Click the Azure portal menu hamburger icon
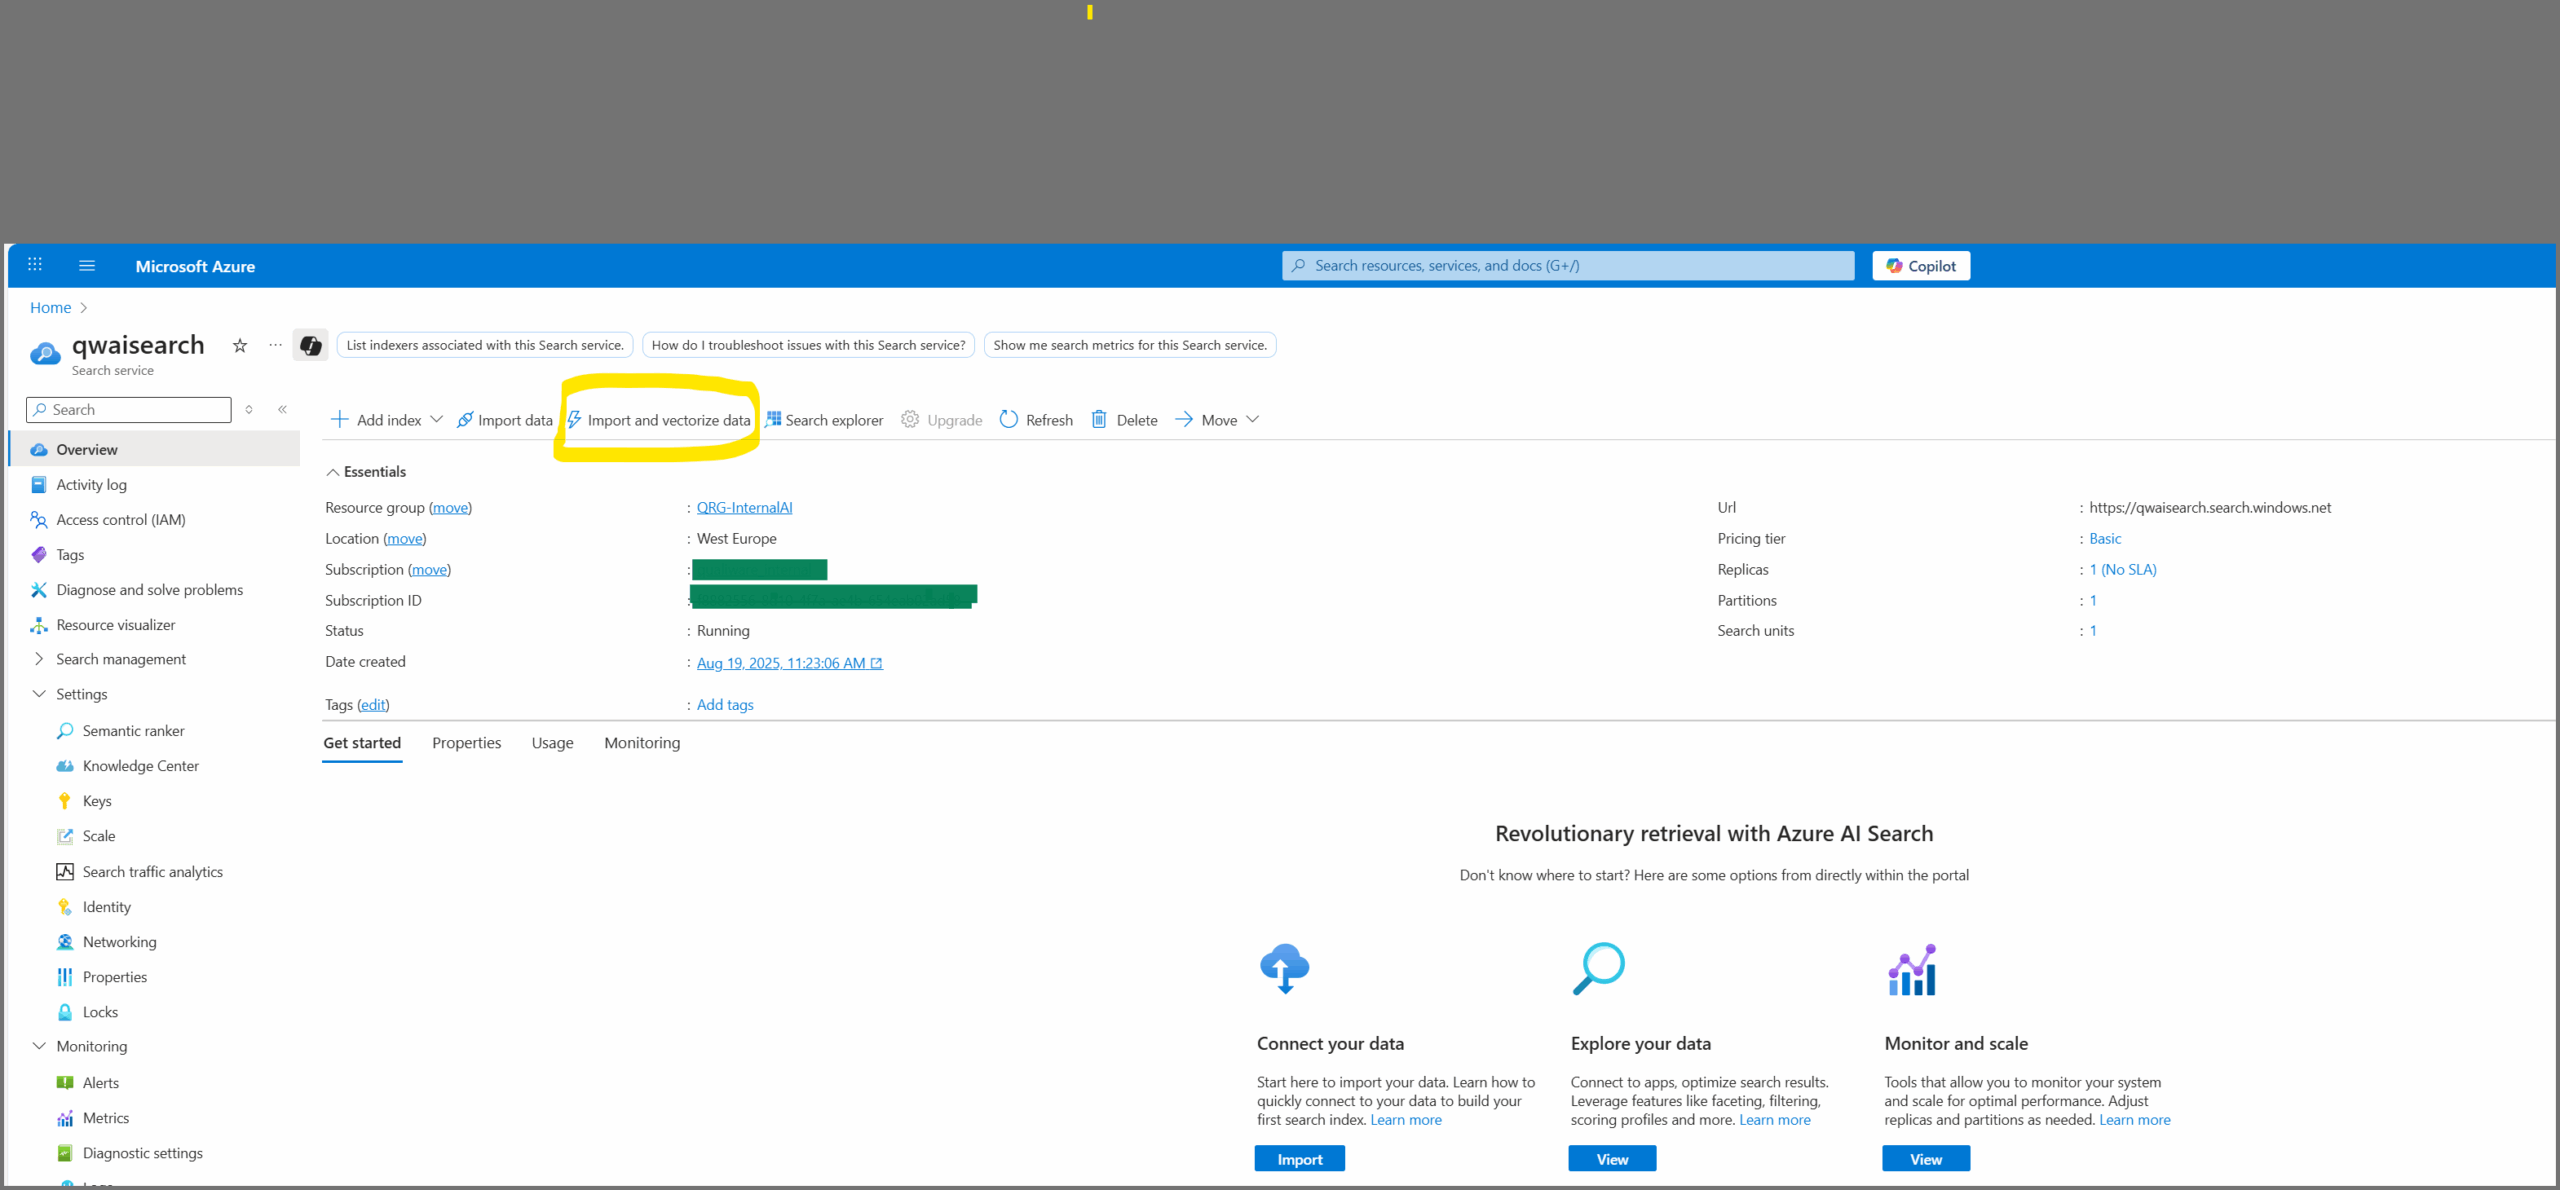This screenshot has width=2560, height=1190. [87, 266]
